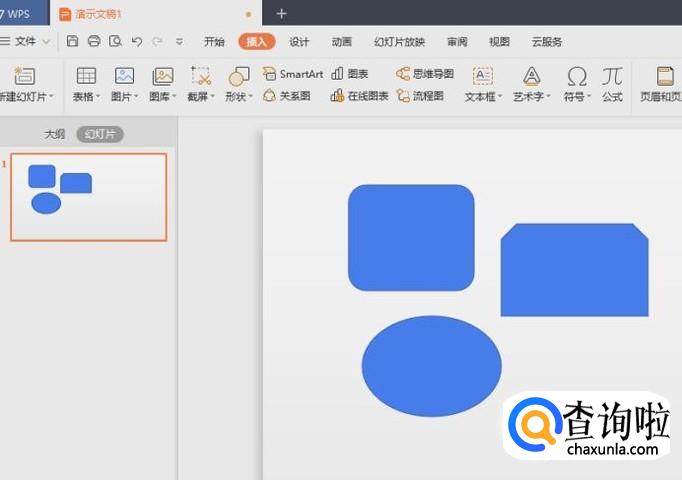The width and height of the screenshot is (682, 480).
Task: Insert a picture with 图片 icon
Action: tap(124, 76)
